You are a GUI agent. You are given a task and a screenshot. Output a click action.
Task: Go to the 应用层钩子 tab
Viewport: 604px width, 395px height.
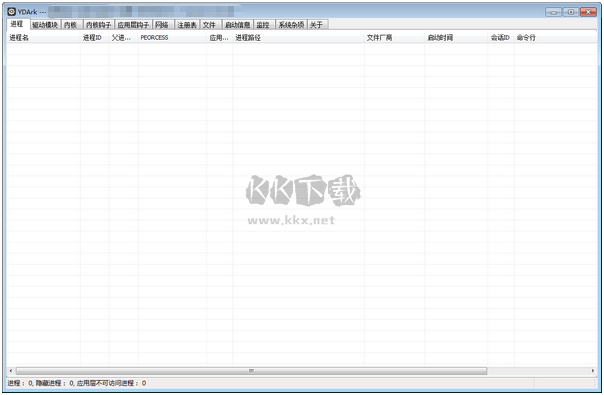click(x=133, y=25)
